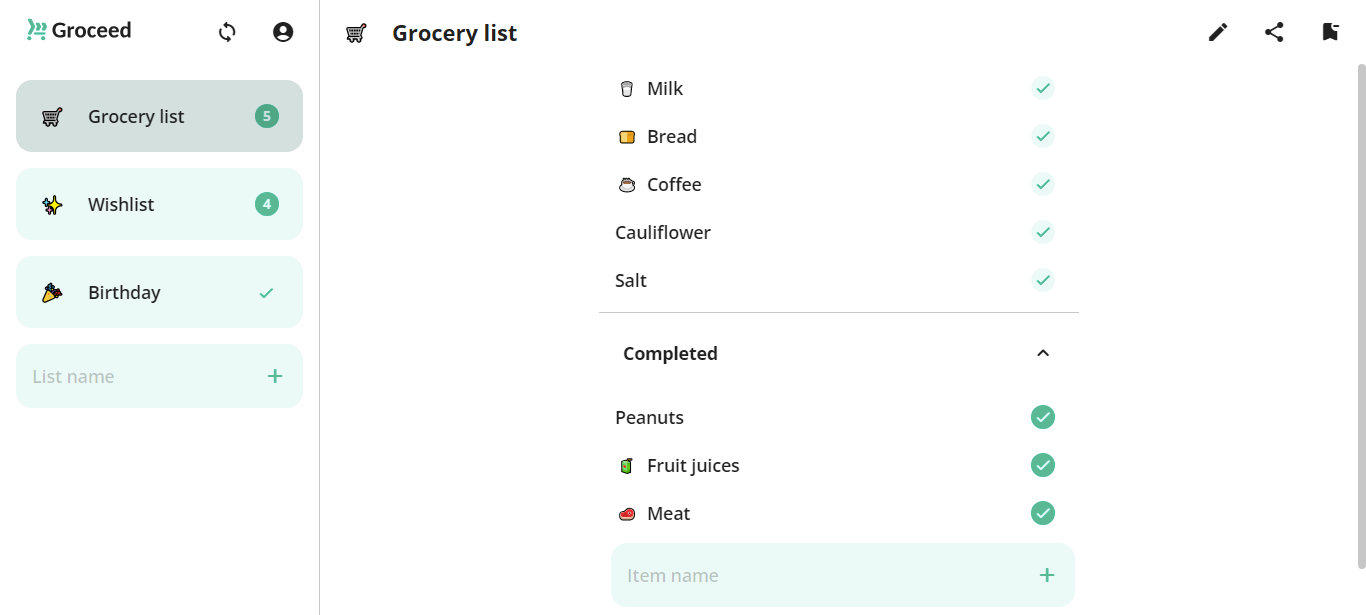Click the plus icon to add a new list
1366x615 pixels.
click(274, 376)
